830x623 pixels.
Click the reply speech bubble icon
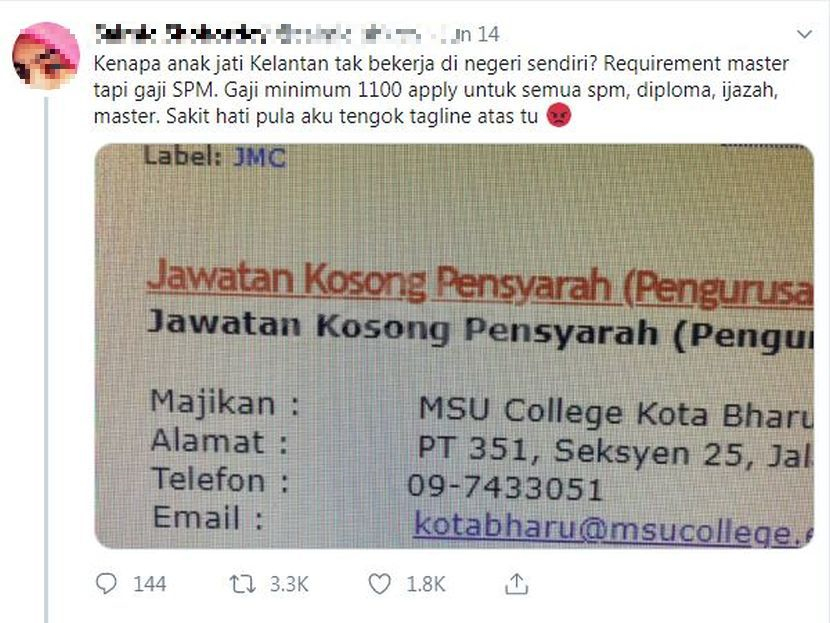[x=106, y=583]
